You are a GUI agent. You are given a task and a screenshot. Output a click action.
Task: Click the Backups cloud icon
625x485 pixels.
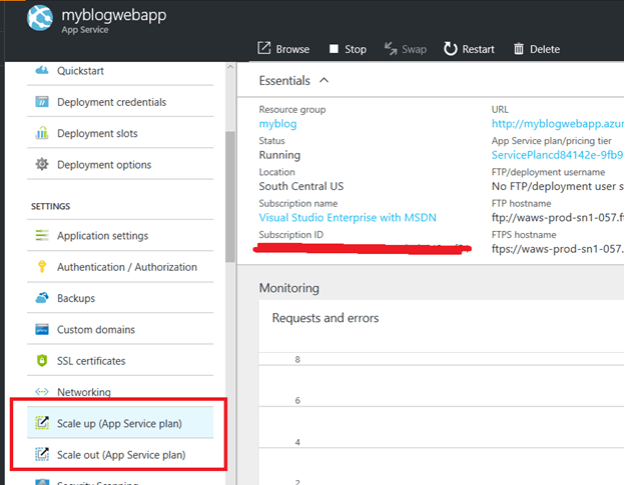pos(42,298)
